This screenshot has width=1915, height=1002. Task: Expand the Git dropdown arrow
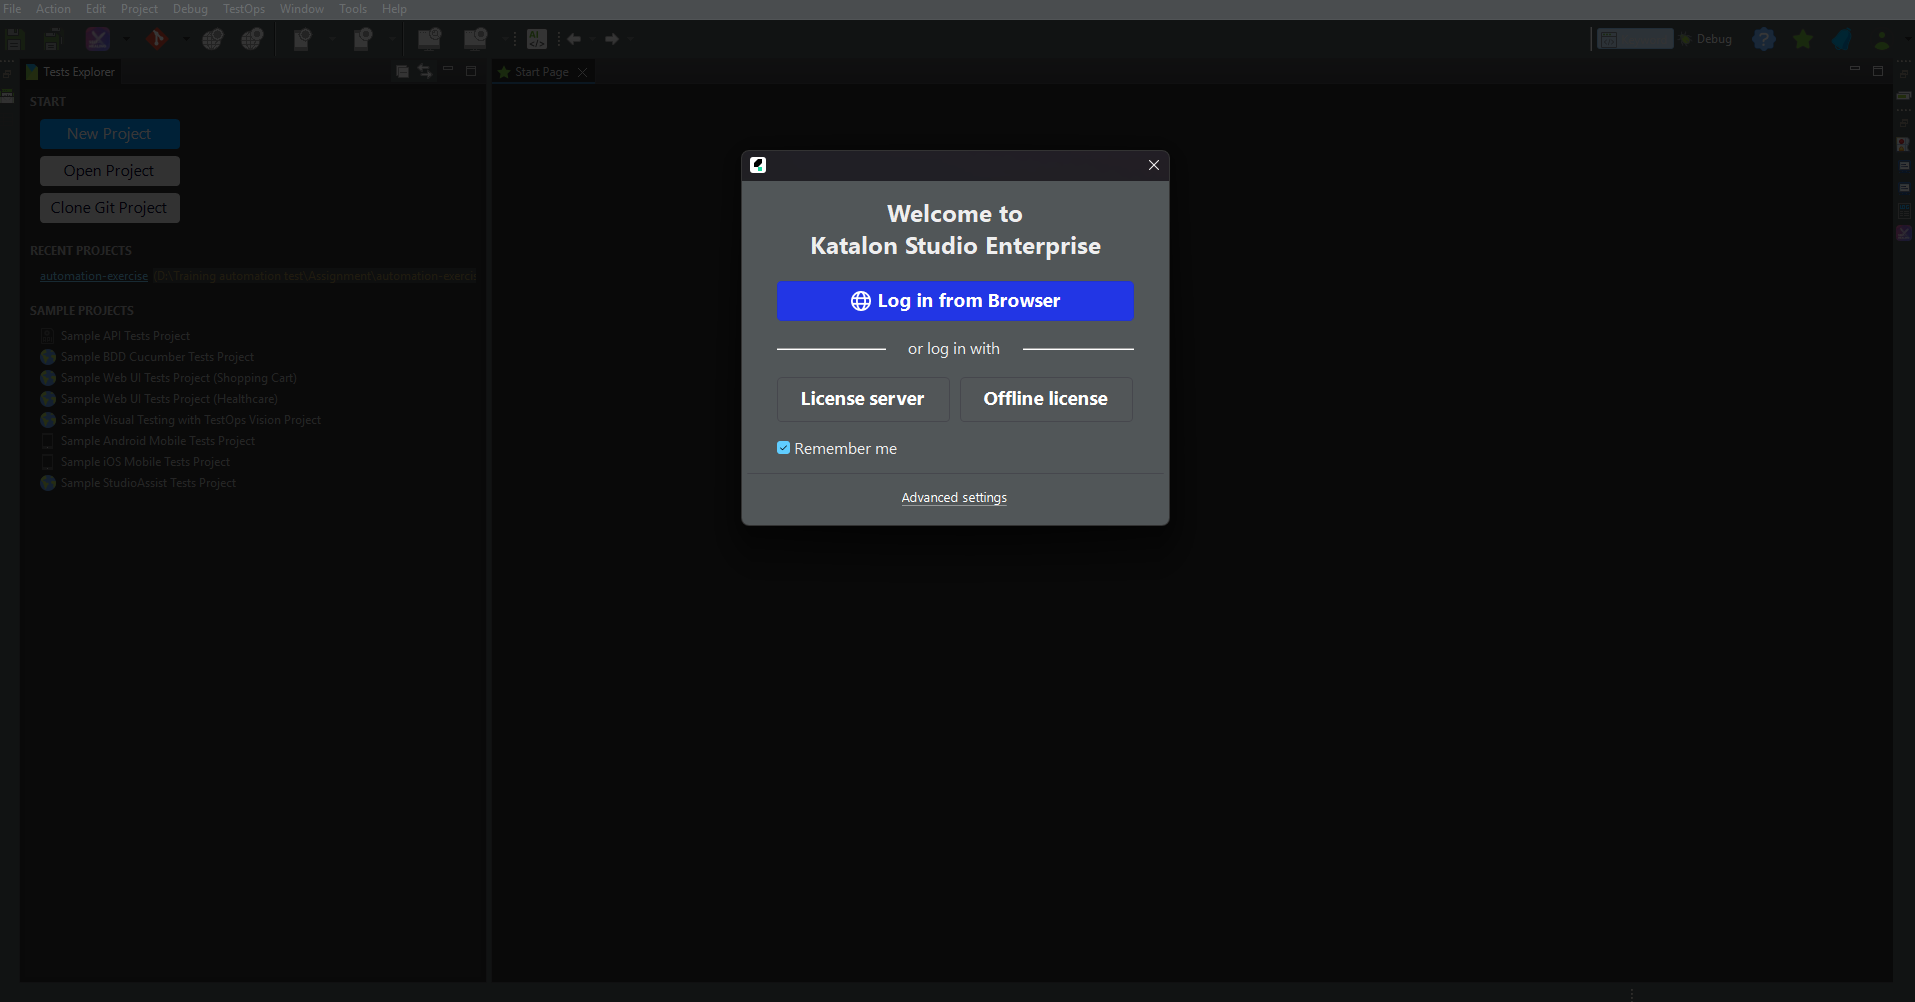click(x=185, y=39)
